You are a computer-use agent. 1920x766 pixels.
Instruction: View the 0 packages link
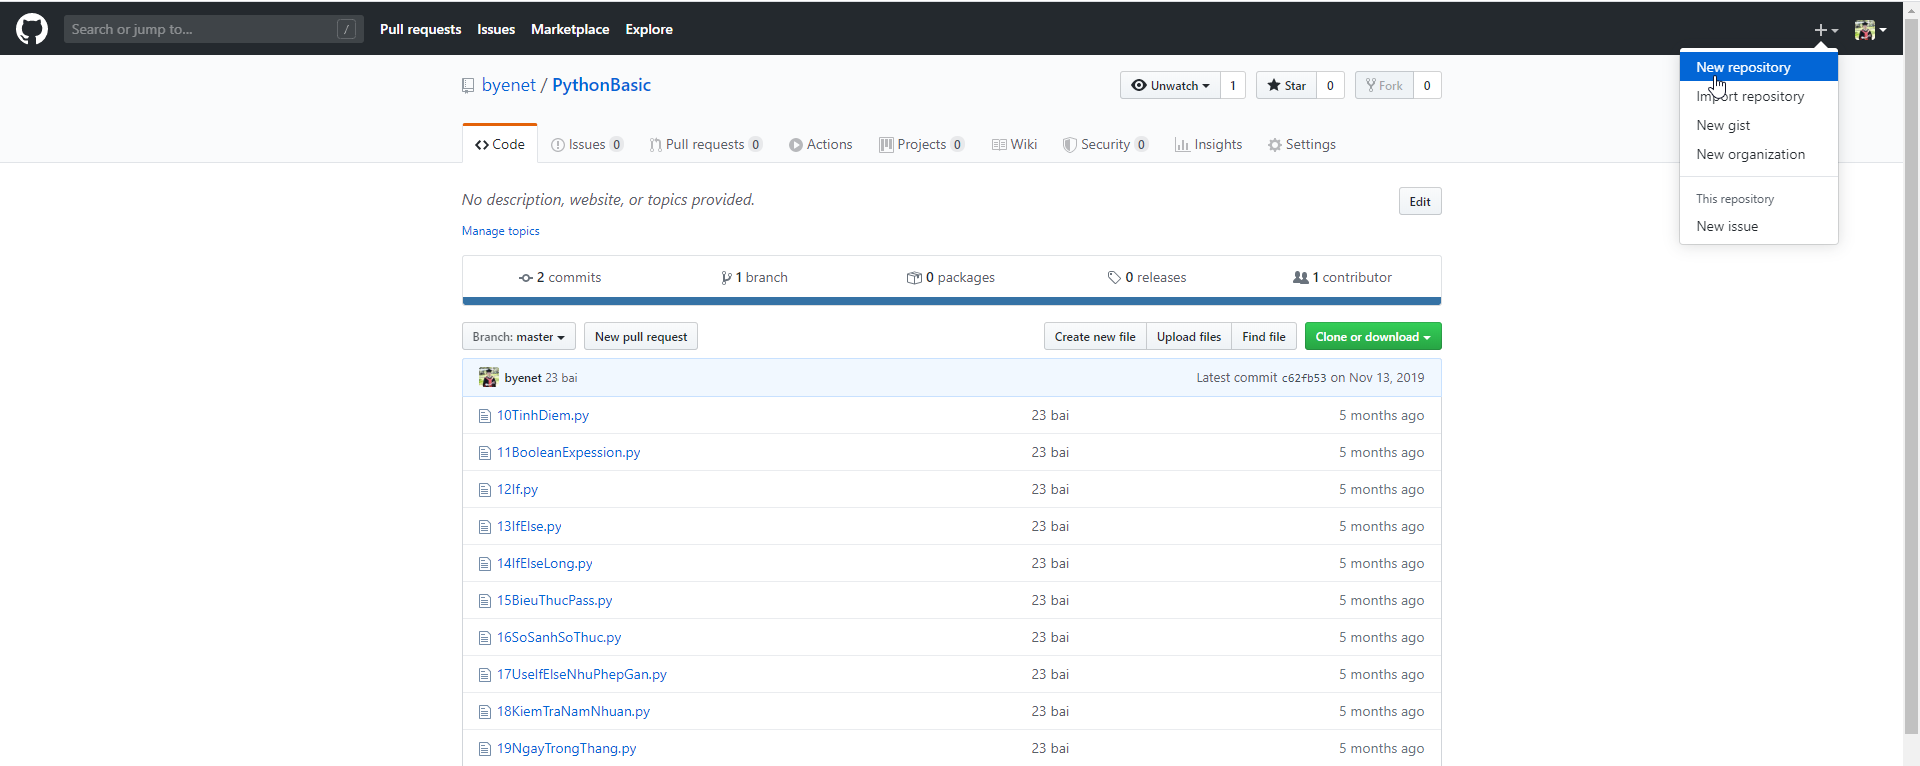[x=950, y=277]
